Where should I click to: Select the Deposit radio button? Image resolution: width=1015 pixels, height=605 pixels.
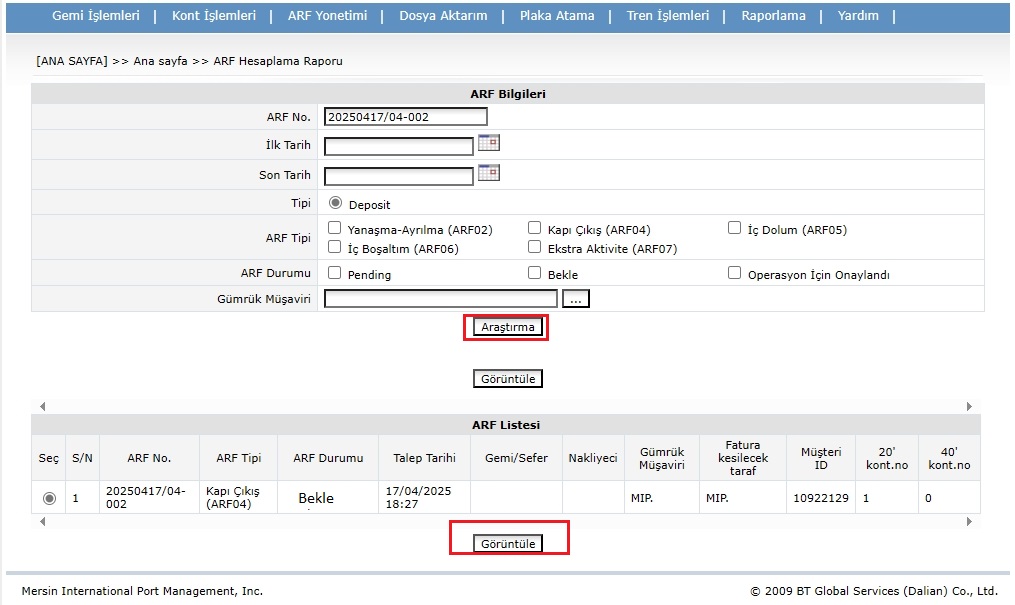335,203
